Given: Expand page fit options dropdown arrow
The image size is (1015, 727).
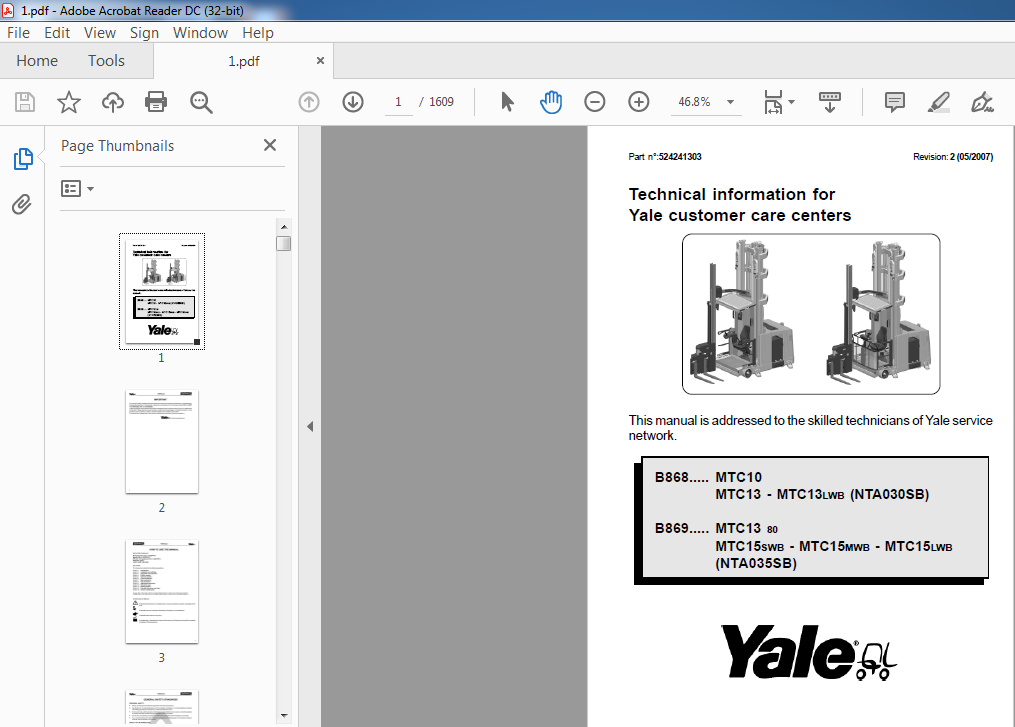Looking at the screenshot, I should [791, 102].
